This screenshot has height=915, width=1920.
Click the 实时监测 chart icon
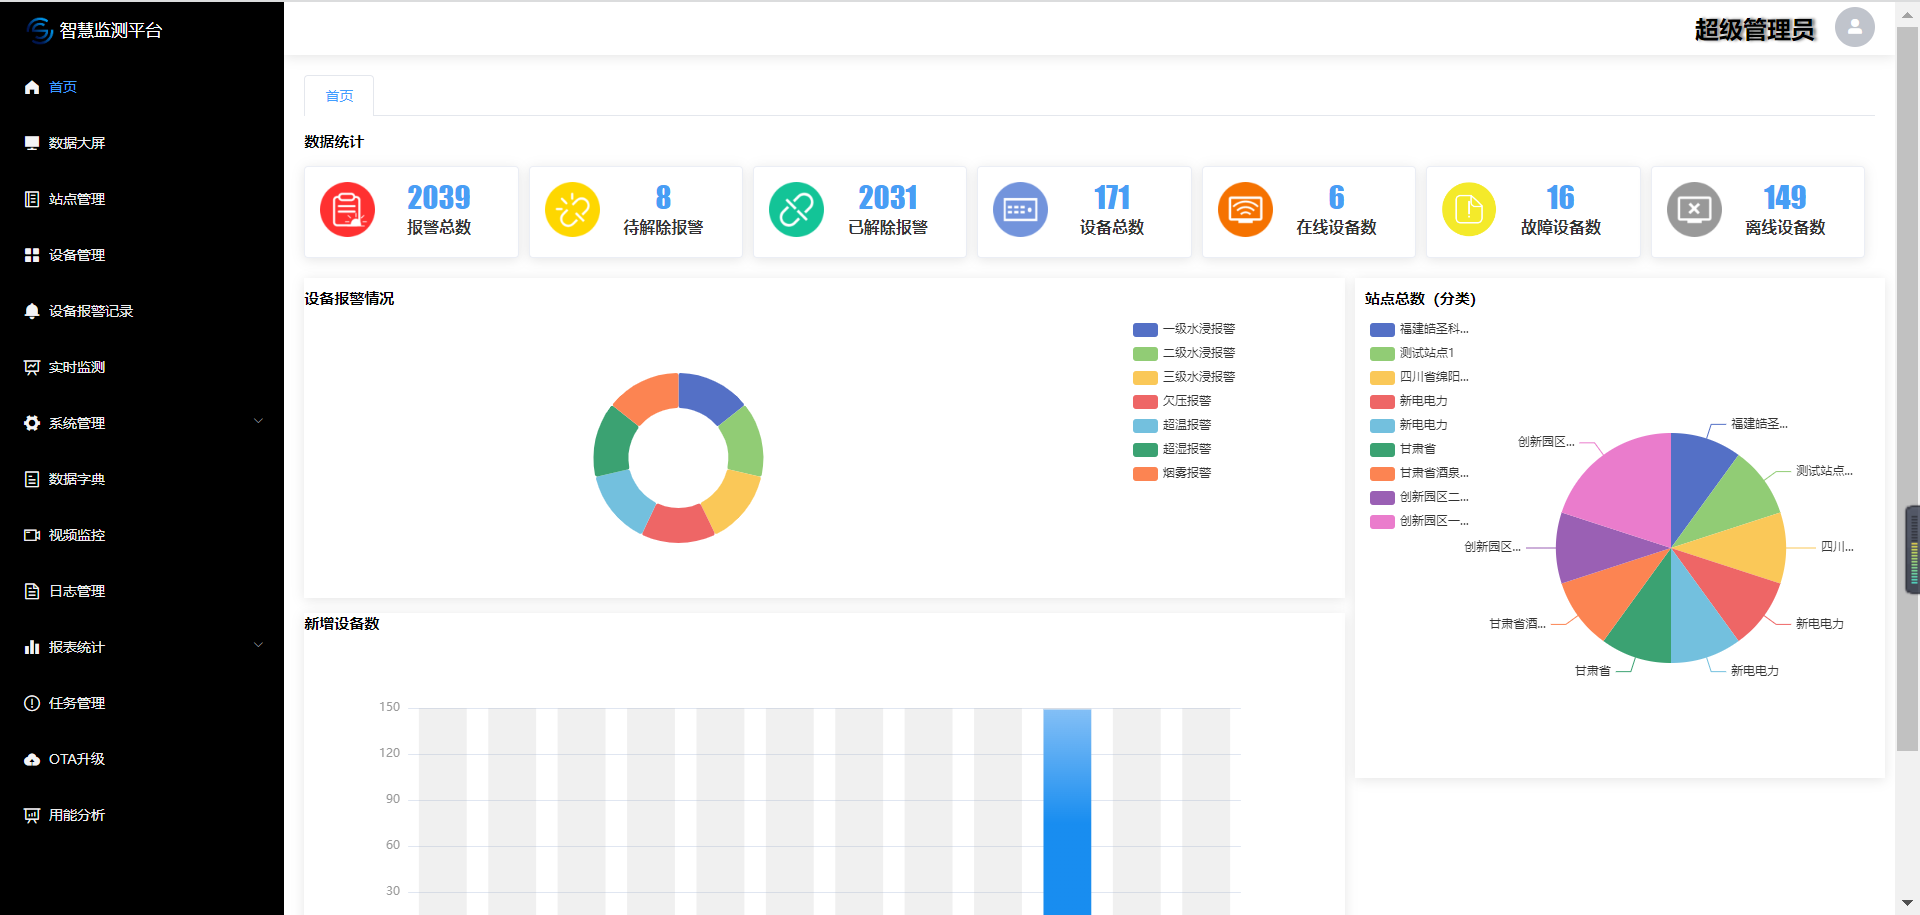(x=32, y=367)
